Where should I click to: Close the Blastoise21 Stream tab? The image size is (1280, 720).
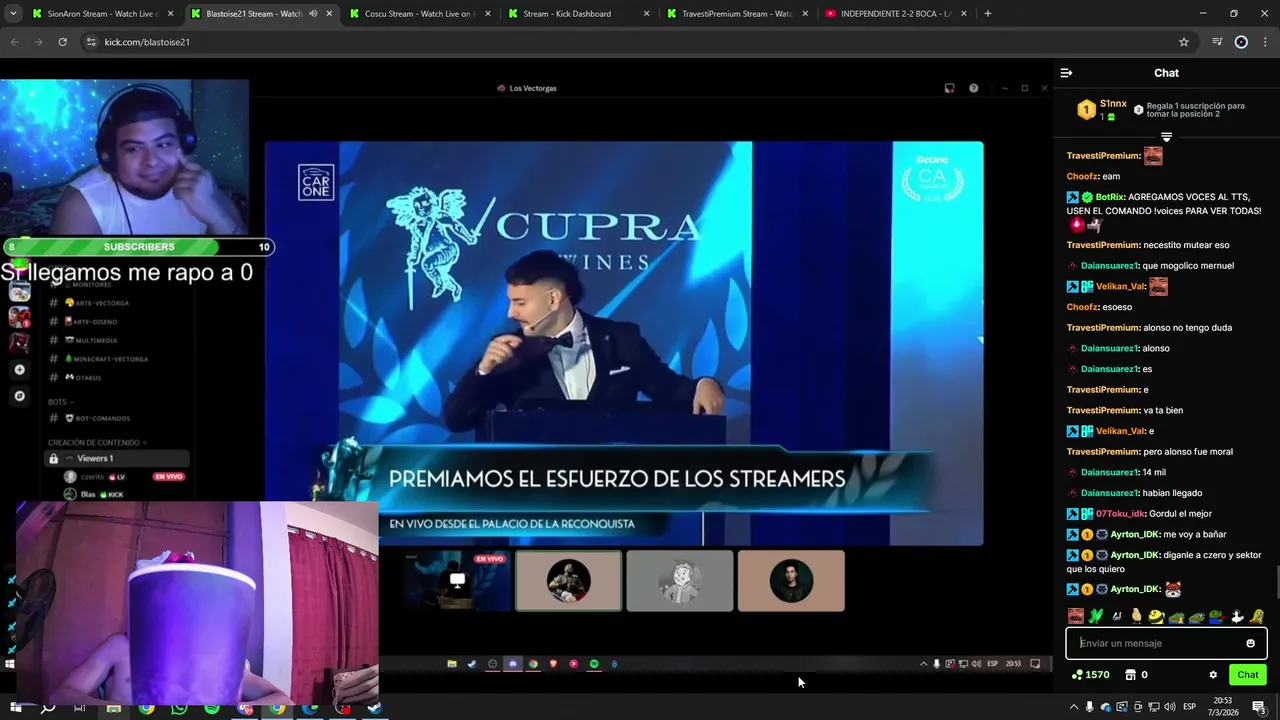click(329, 14)
